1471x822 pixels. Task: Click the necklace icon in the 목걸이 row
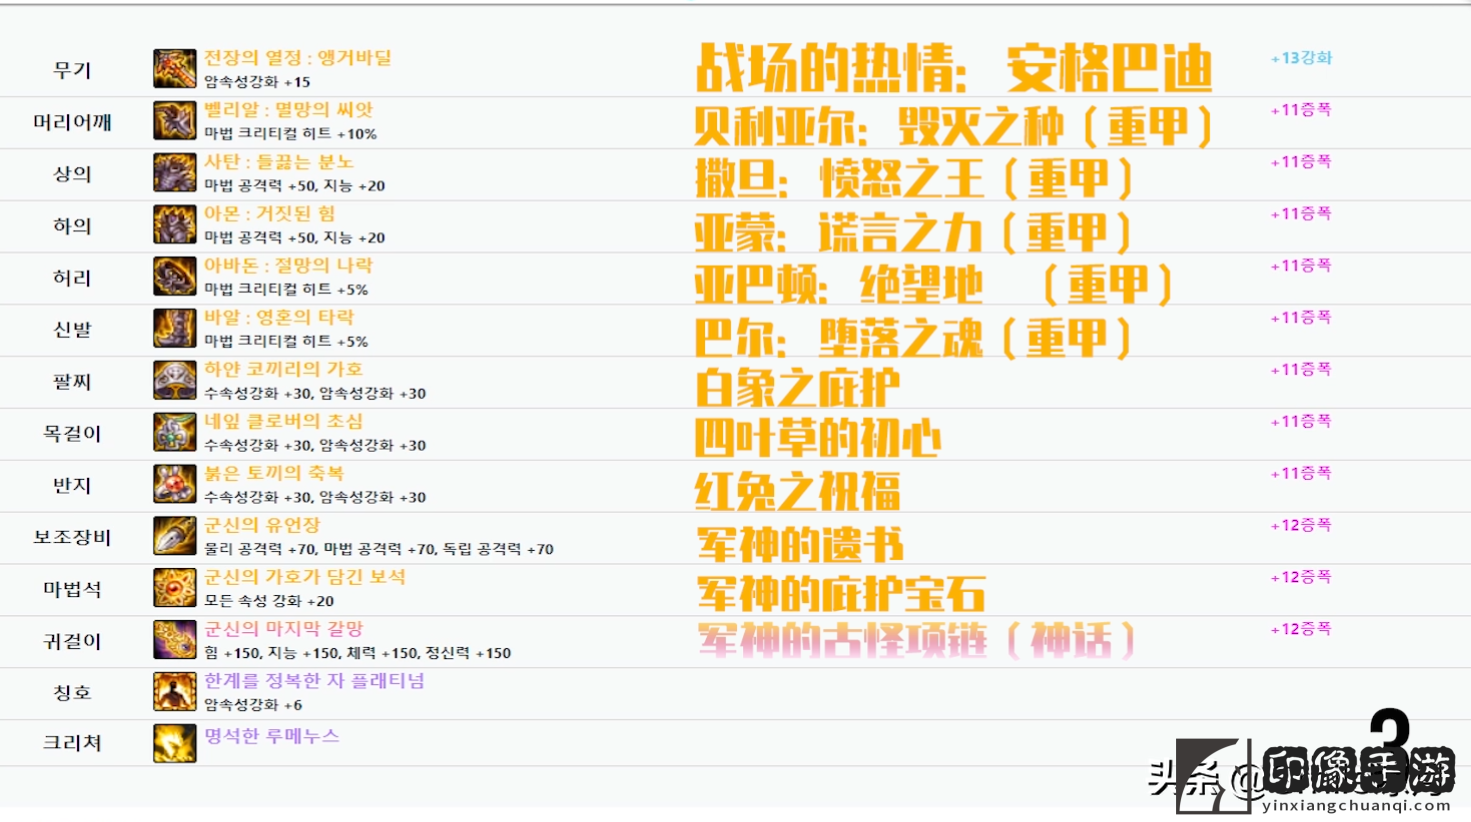pos(174,433)
